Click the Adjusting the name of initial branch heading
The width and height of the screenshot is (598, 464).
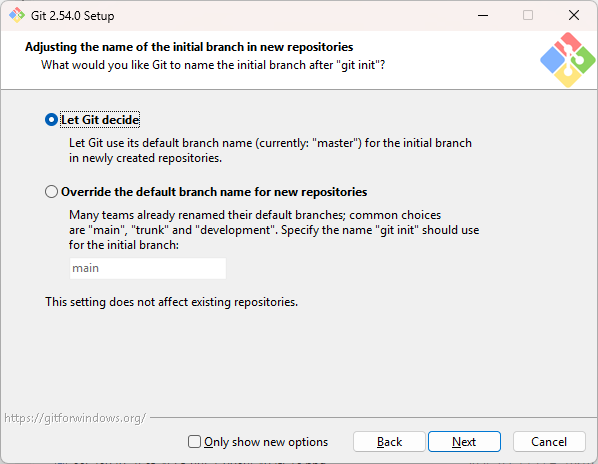[x=189, y=47]
